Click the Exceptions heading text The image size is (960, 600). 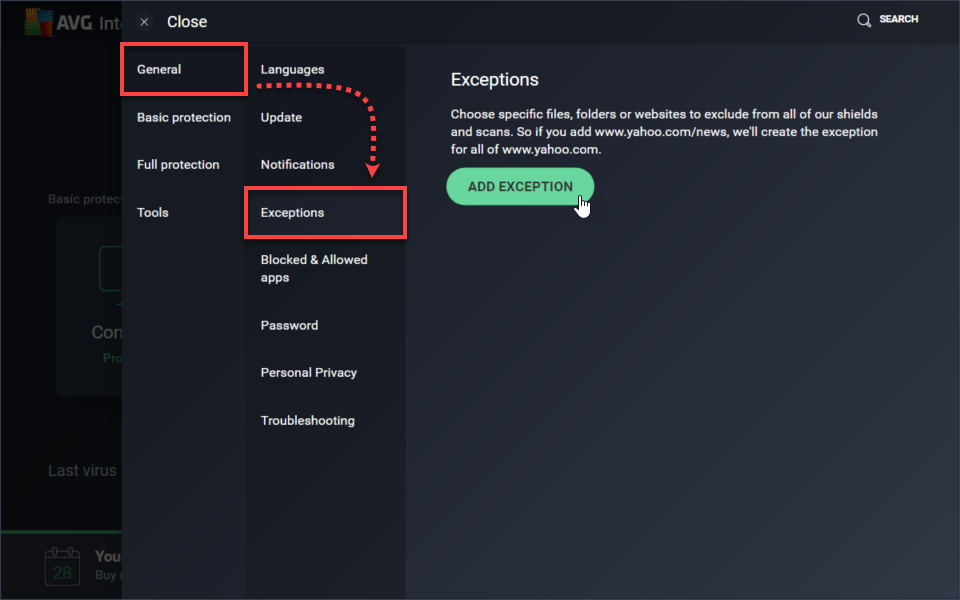click(495, 80)
